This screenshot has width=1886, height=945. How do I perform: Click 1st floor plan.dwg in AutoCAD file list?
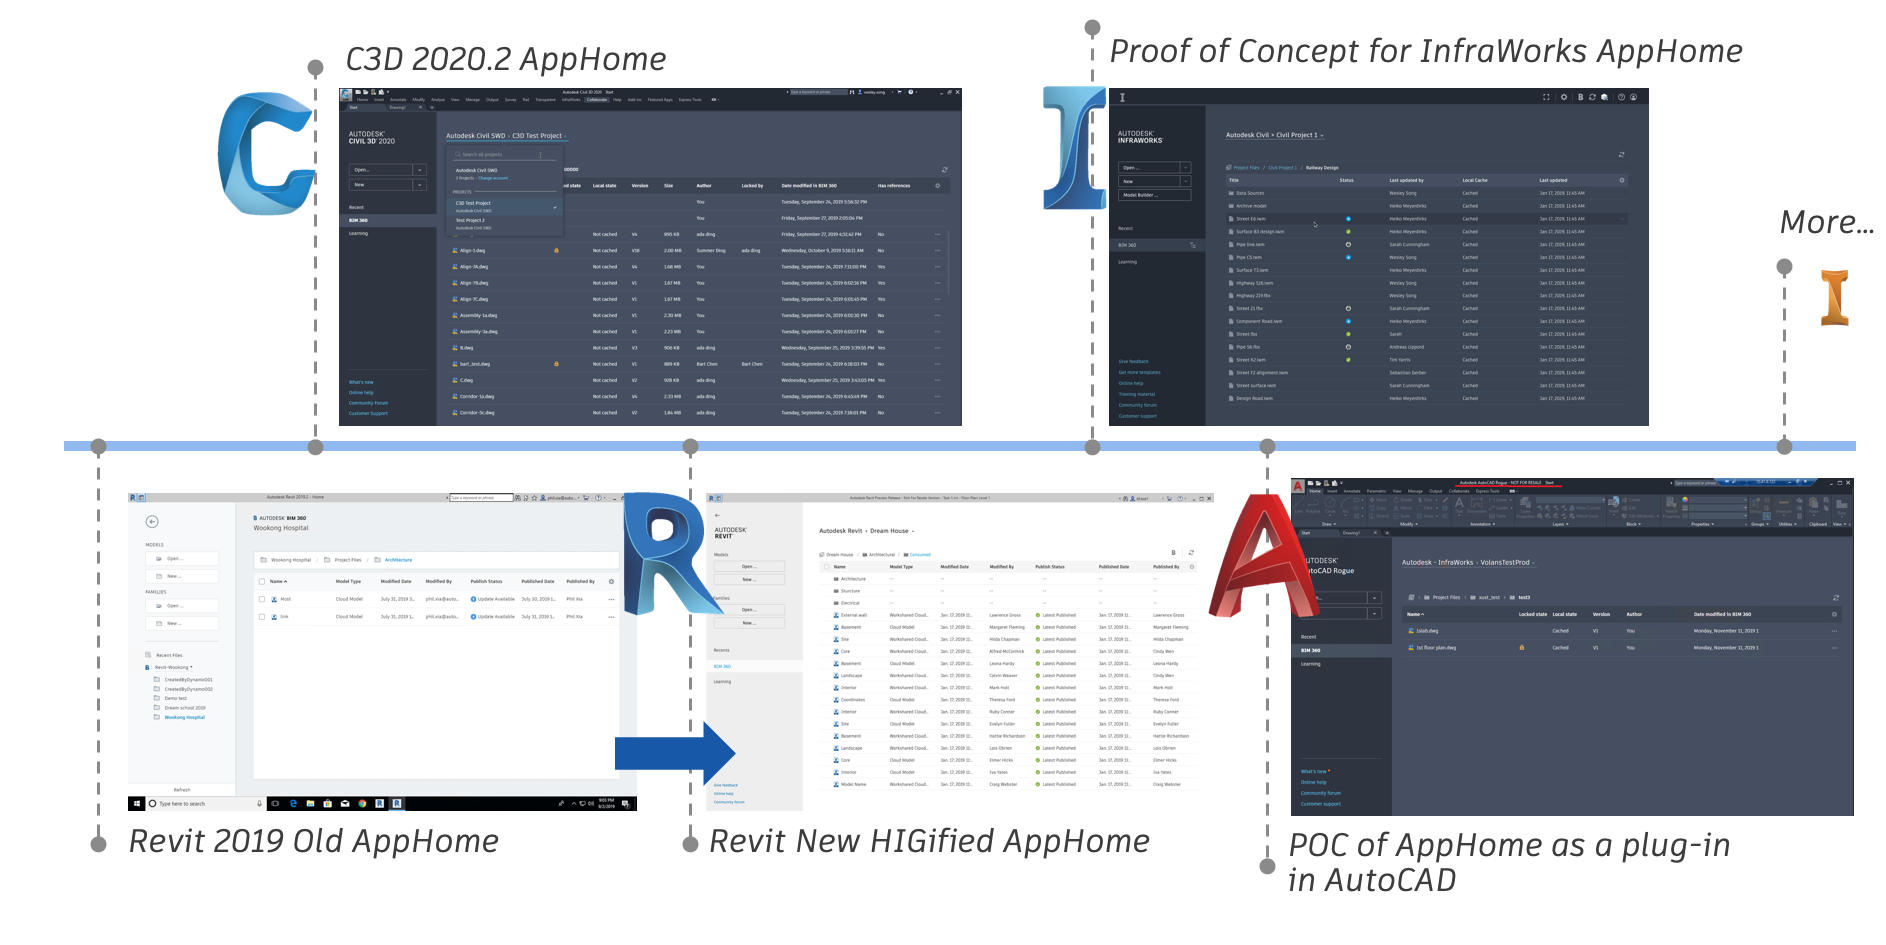click(1436, 648)
